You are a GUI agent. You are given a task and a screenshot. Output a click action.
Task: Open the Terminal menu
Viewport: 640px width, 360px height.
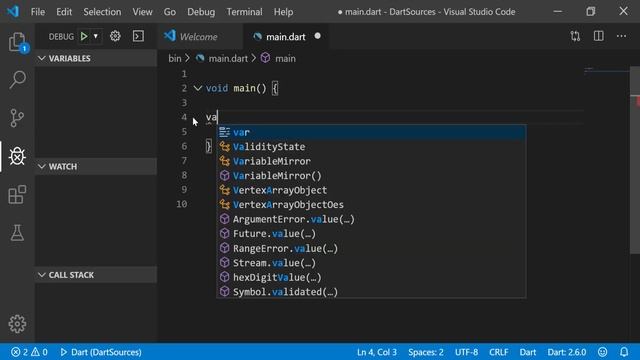coord(244,12)
